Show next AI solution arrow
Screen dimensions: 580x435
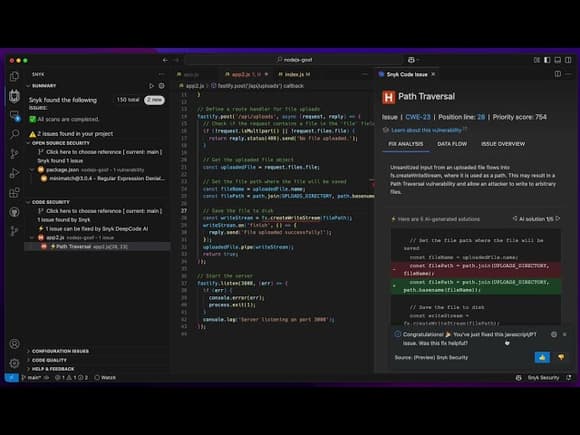558,219
